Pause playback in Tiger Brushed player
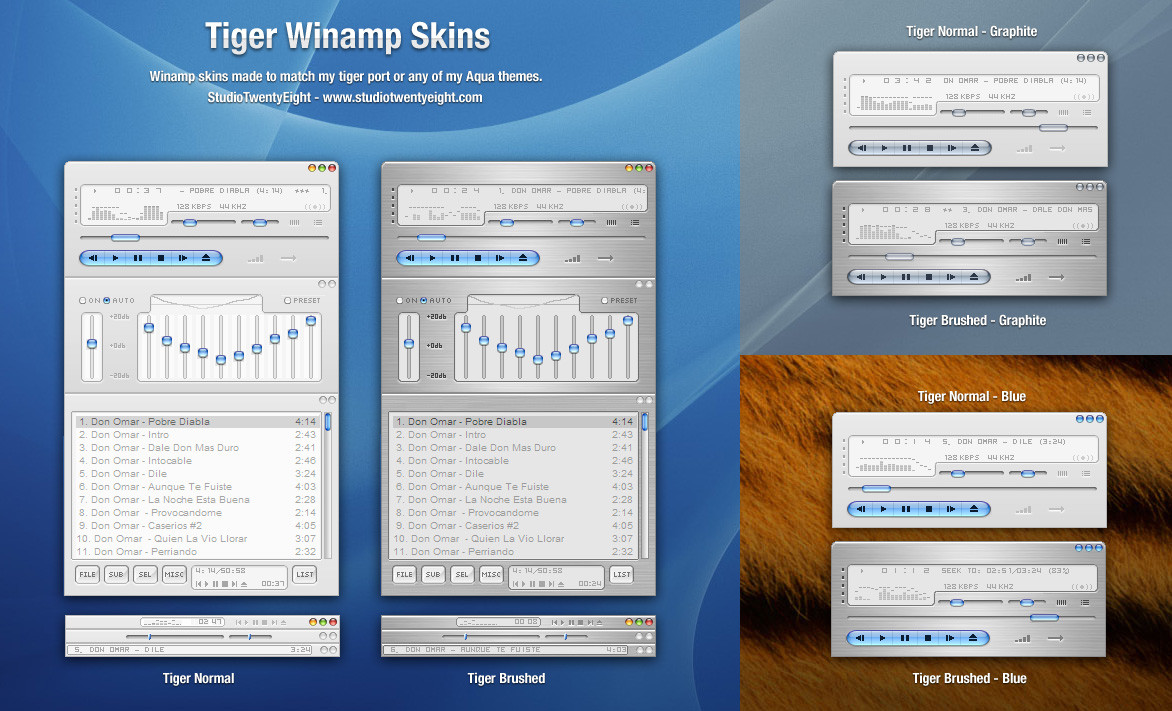The height and width of the screenshot is (711, 1172). click(x=454, y=258)
